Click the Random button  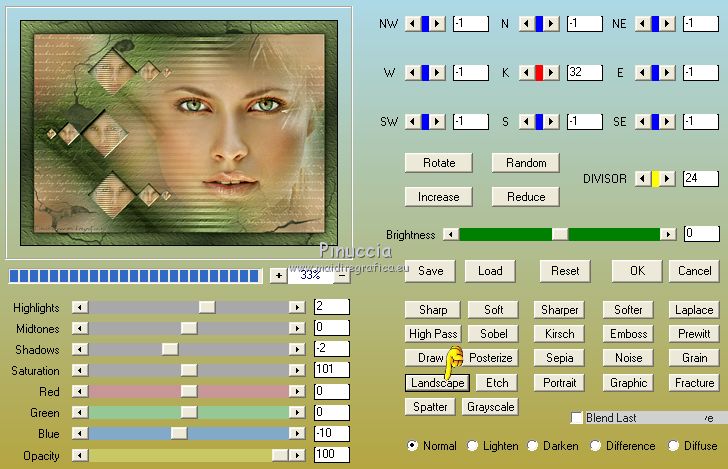(526, 163)
